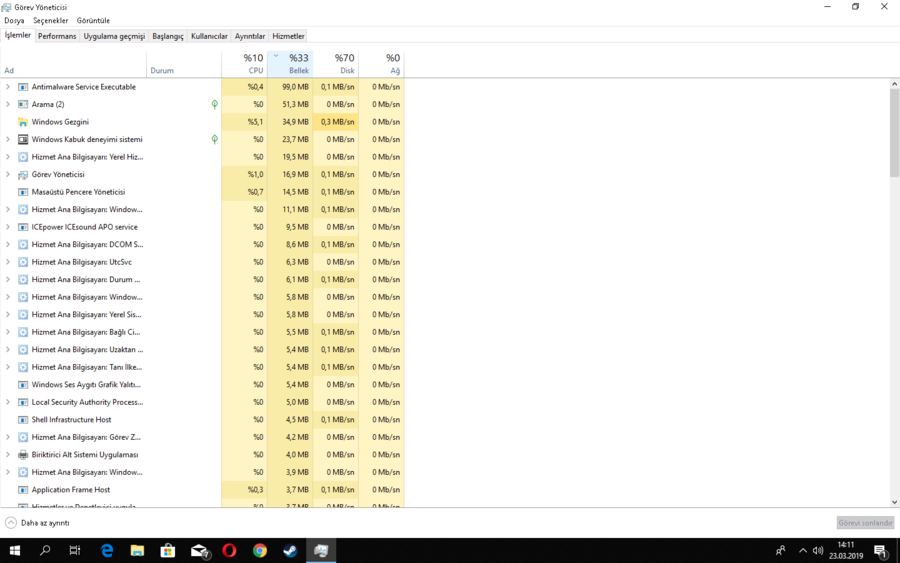Screen dimensions: 900x563
Task: Show hidden system tray icons
Action: coord(802,551)
